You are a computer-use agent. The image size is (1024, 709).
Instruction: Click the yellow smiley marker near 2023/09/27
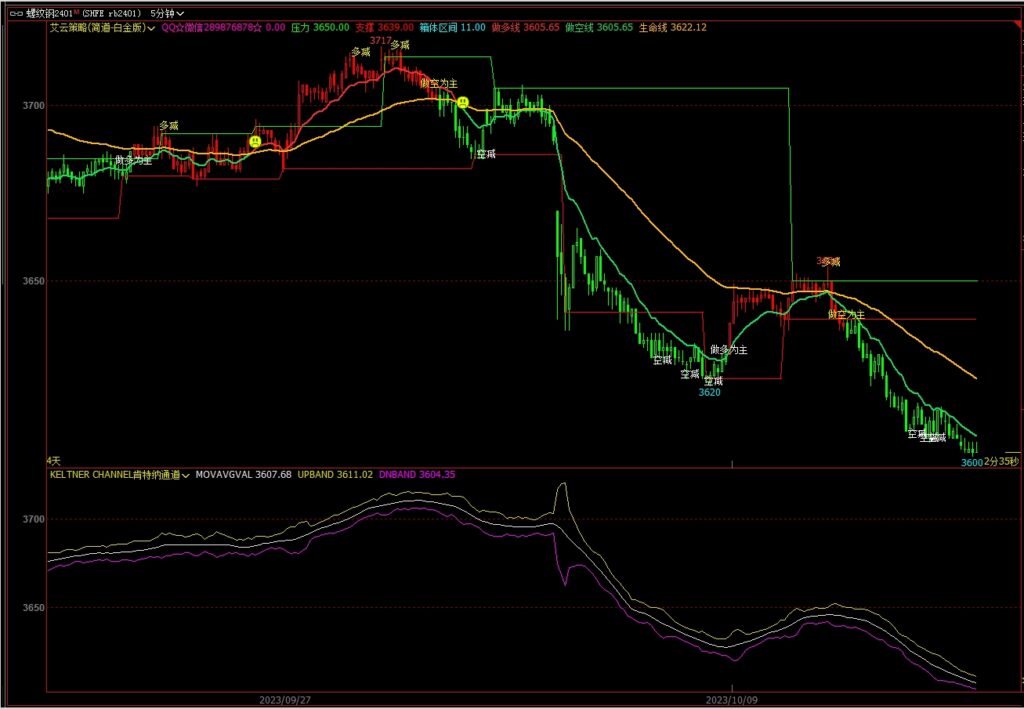(x=255, y=142)
